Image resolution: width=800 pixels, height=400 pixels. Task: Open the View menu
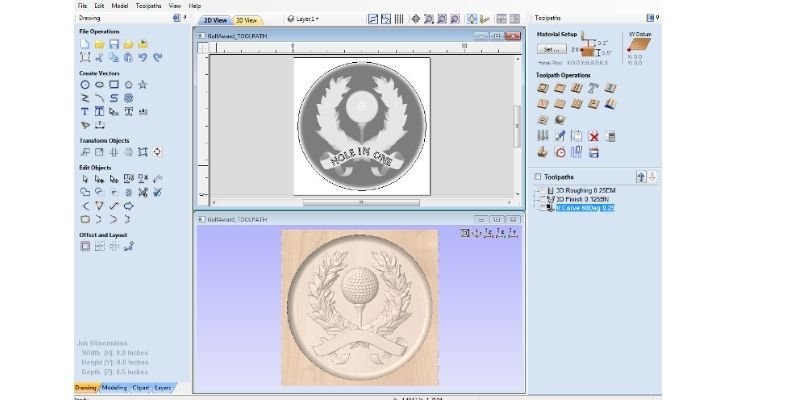pos(175,6)
